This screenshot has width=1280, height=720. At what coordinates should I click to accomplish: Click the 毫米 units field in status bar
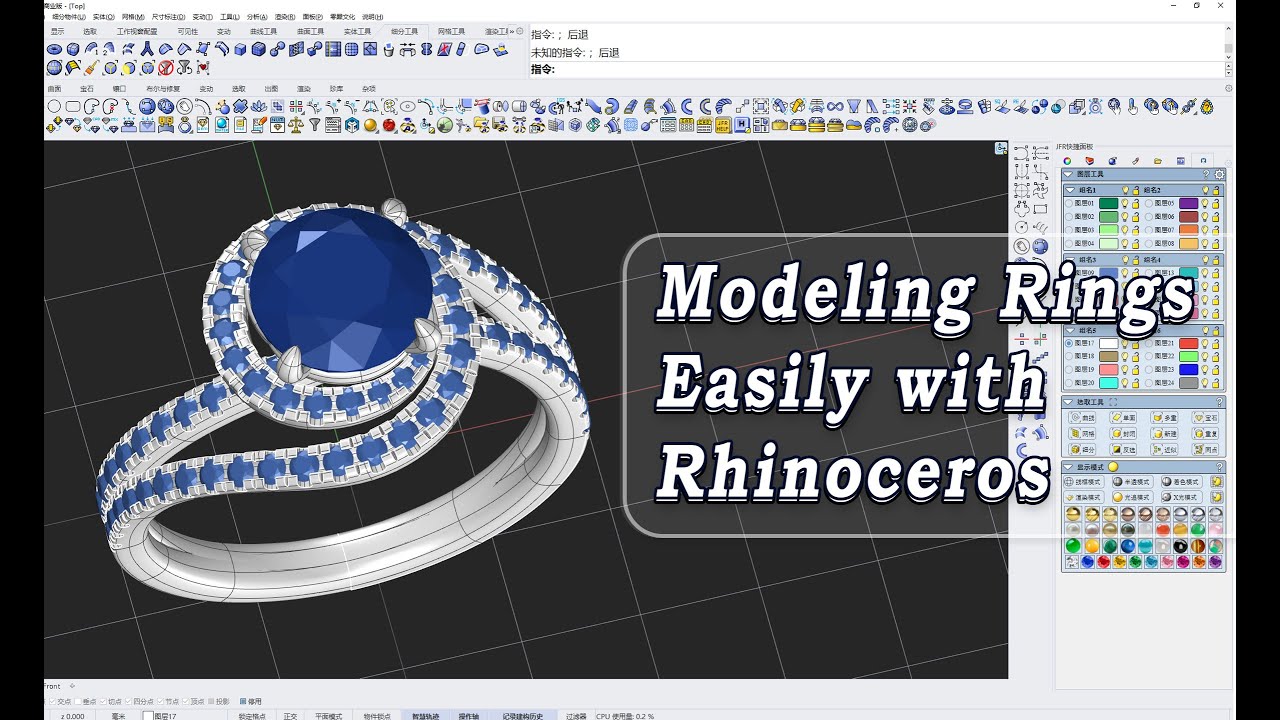coord(118,716)
